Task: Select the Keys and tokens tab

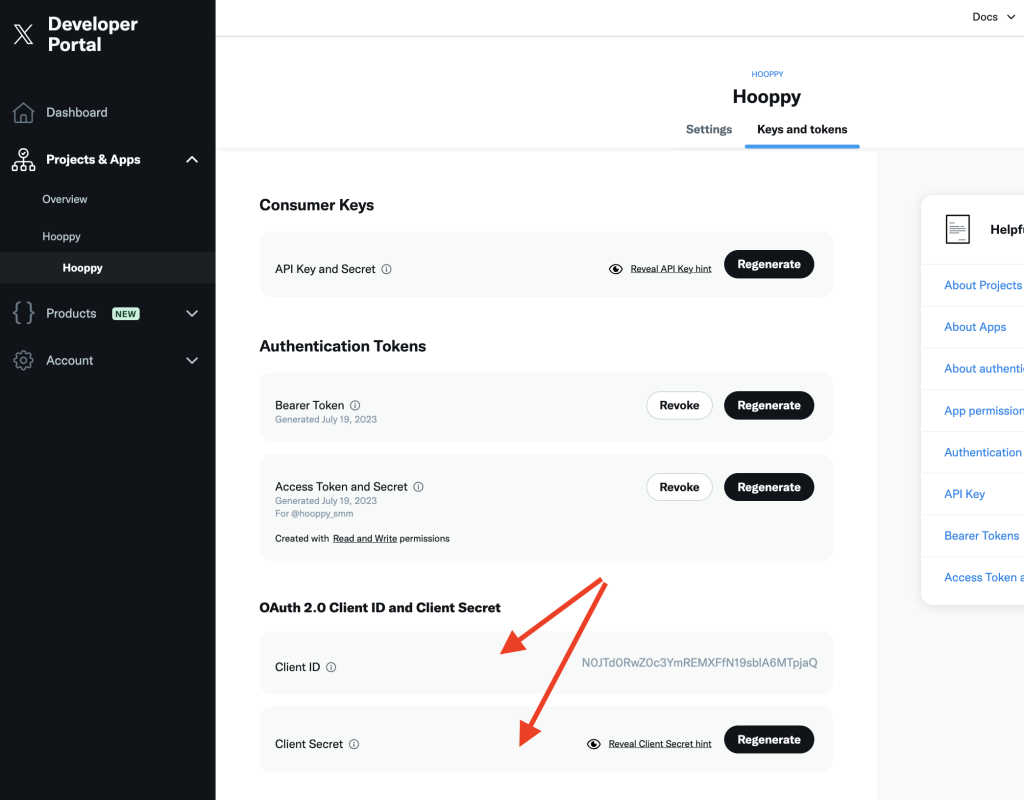Action: pyautogui.click(x=802, y=130)
